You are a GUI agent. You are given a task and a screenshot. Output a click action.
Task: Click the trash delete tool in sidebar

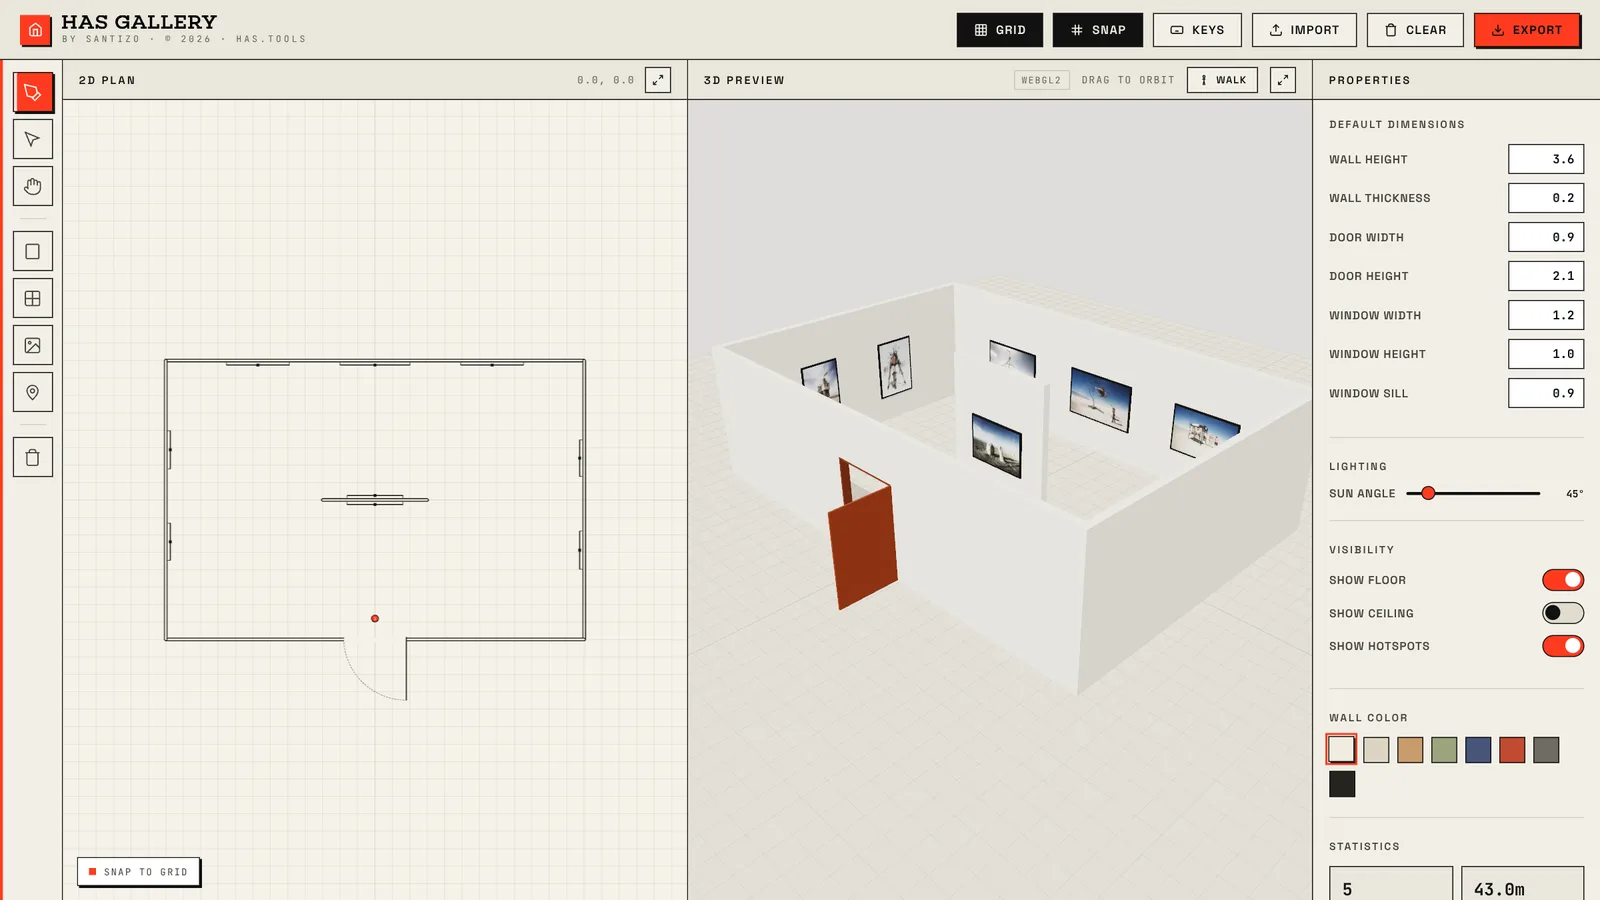point(33,457)
